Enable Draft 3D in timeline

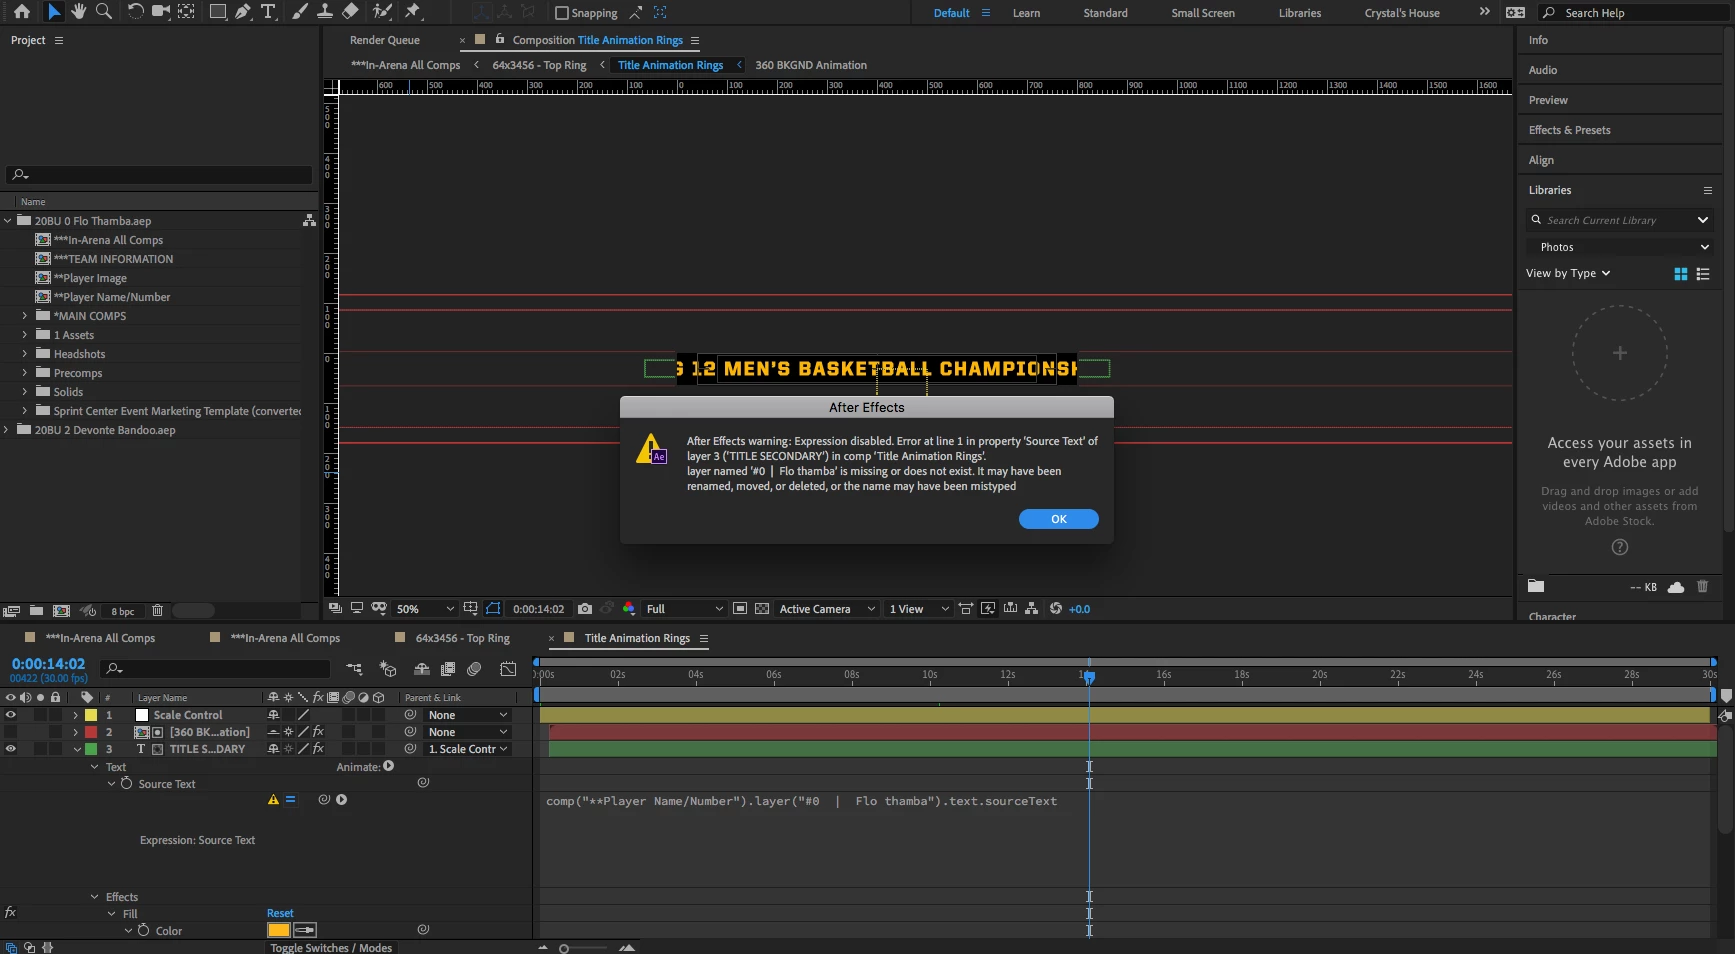388,669
